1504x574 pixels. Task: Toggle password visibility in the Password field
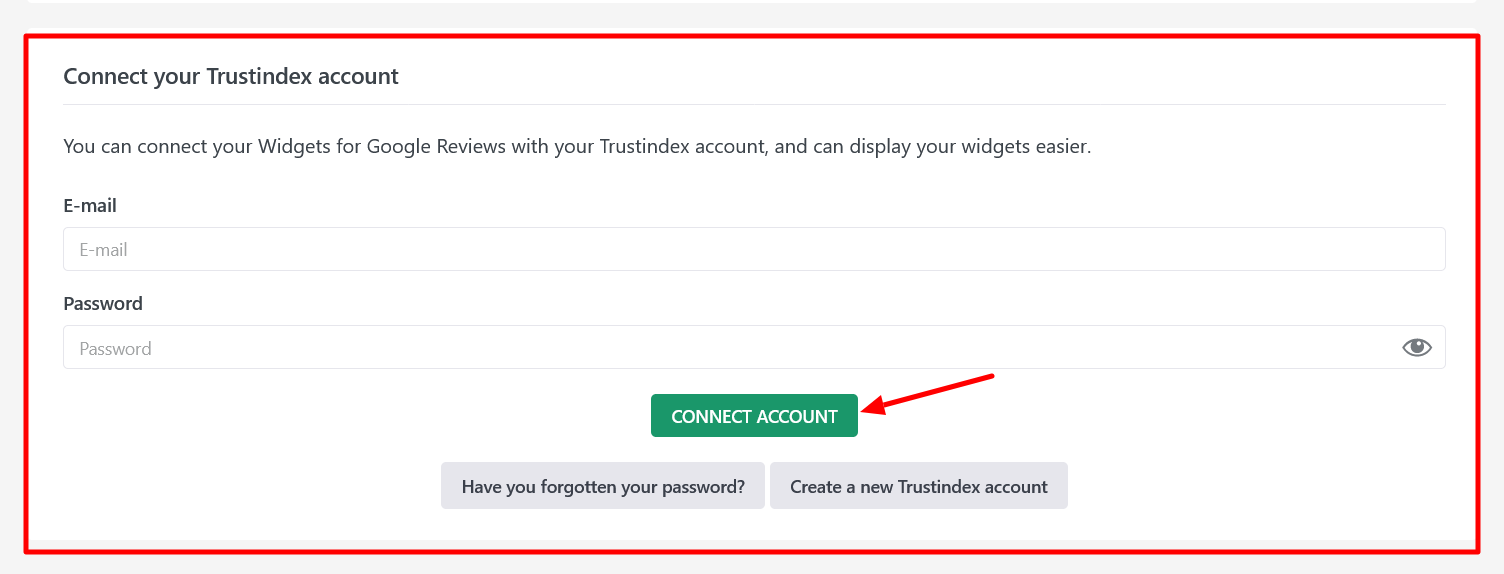[x=1416, y=348]
